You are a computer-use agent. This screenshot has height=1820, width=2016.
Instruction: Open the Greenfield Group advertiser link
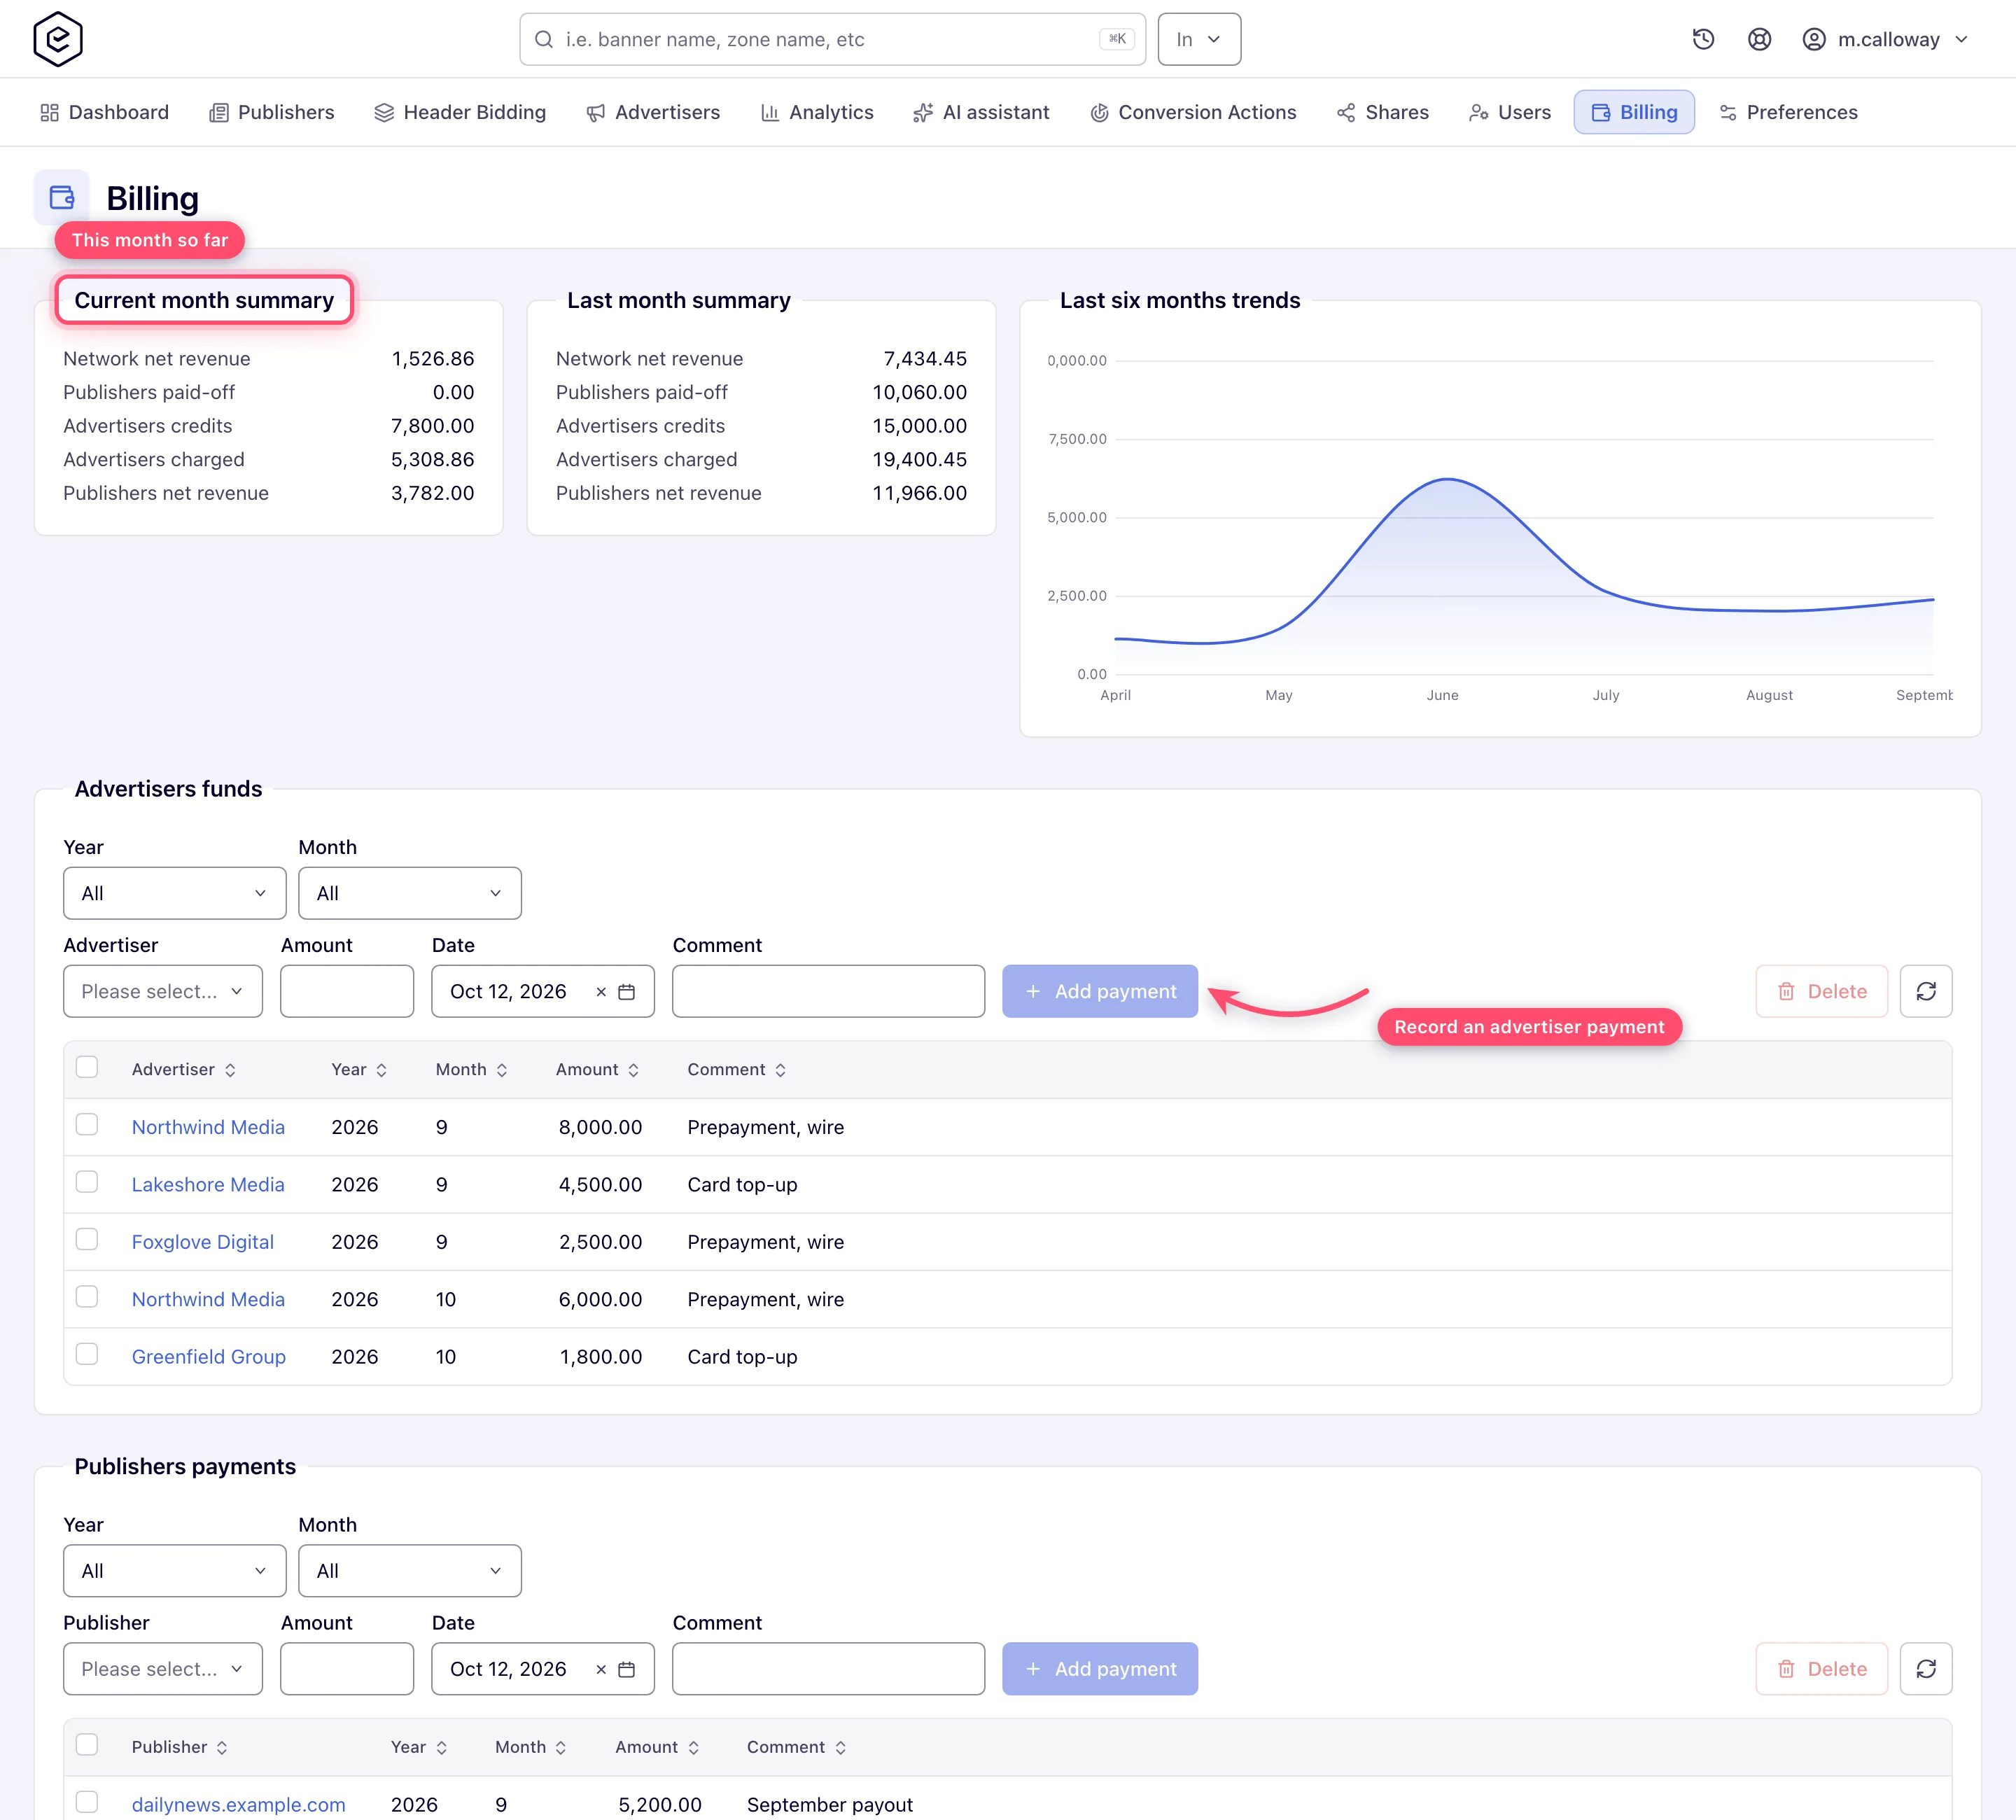(209, 1356)
